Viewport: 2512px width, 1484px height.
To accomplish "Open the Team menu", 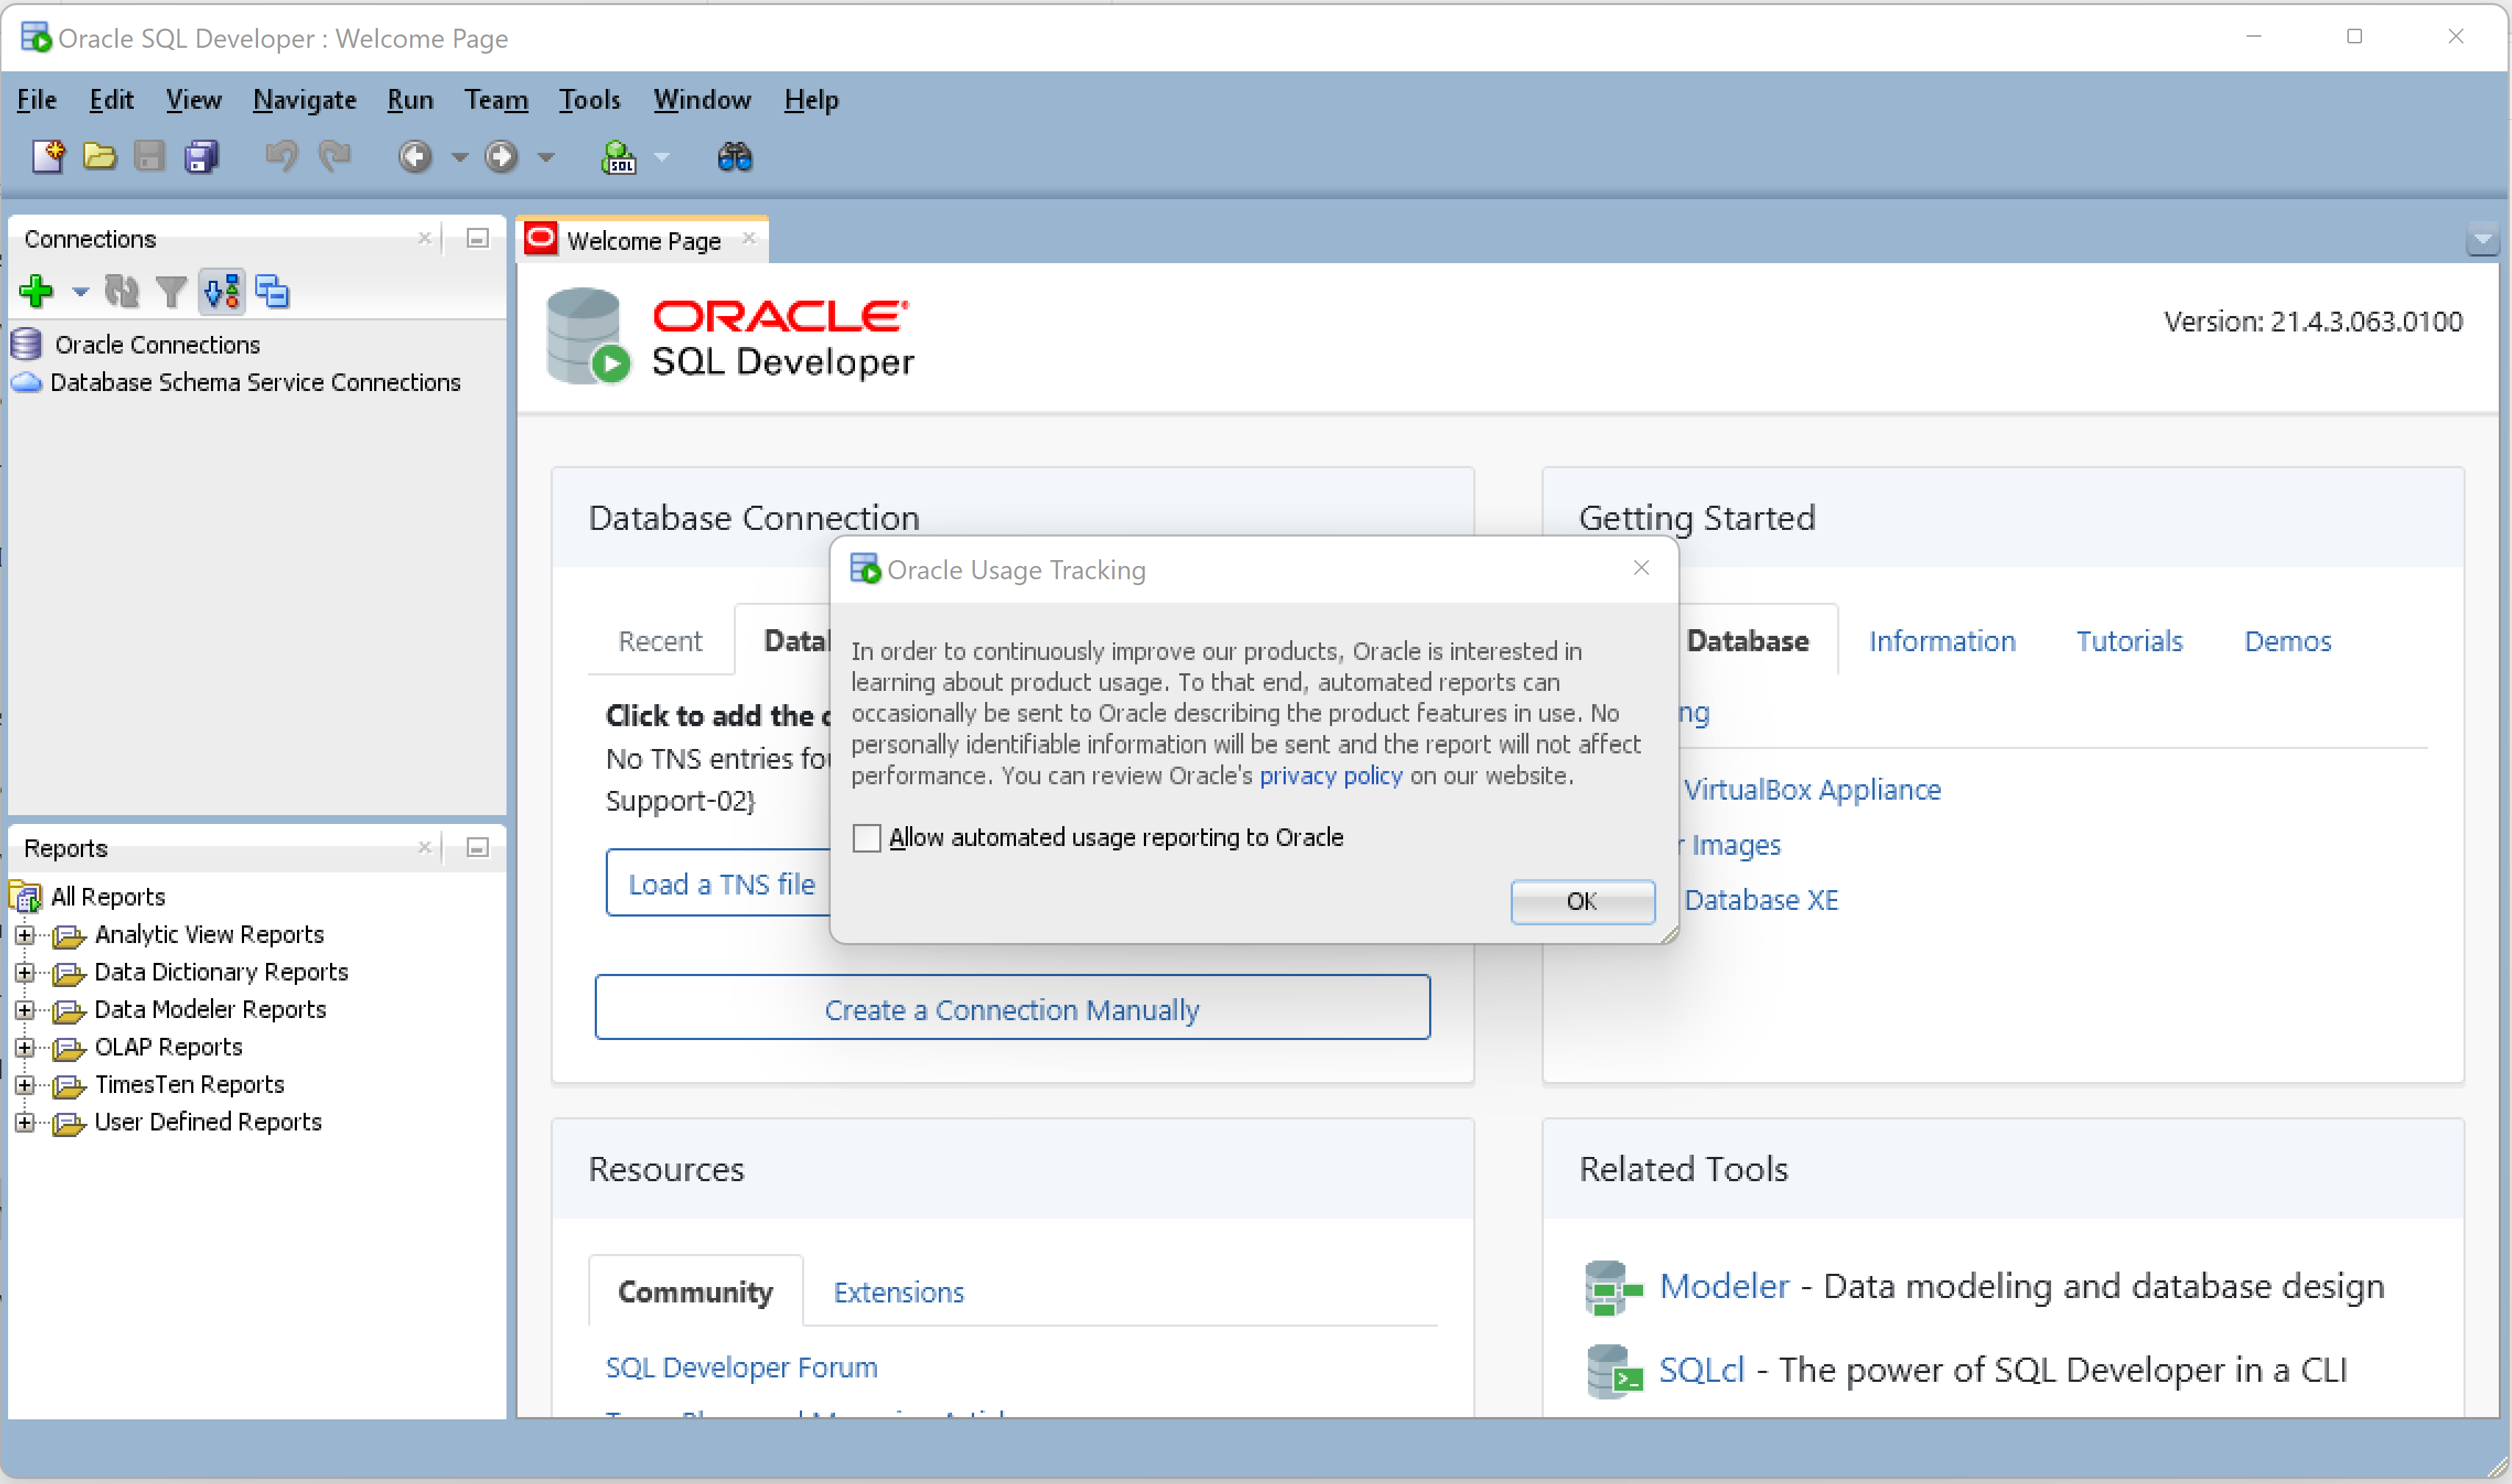I will [x=496, y=100].
